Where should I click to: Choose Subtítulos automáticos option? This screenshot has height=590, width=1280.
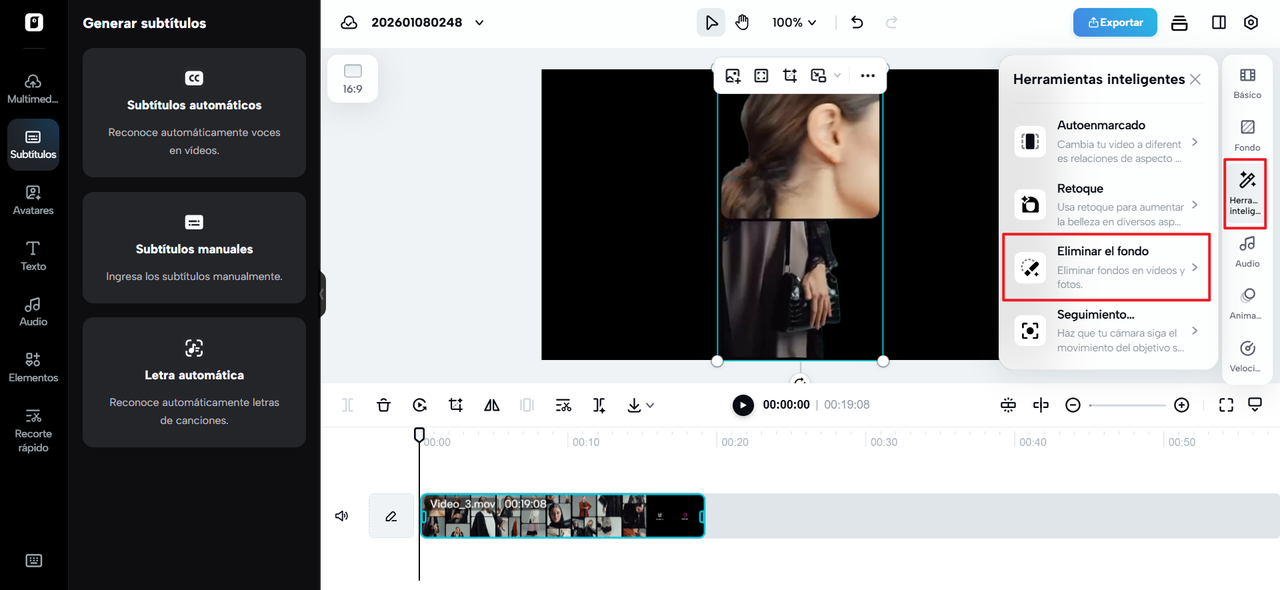(194, 112)
